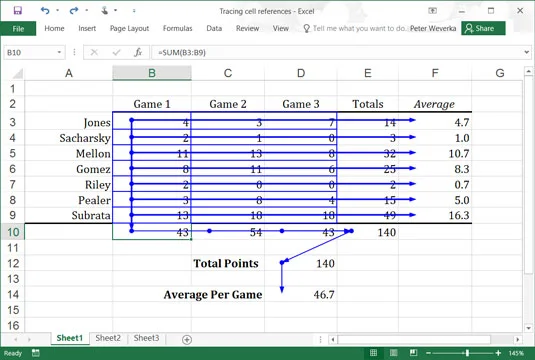535x360 pixels.
Task: Select column E header
Action: pyautogui.click(x=367, y=73)
